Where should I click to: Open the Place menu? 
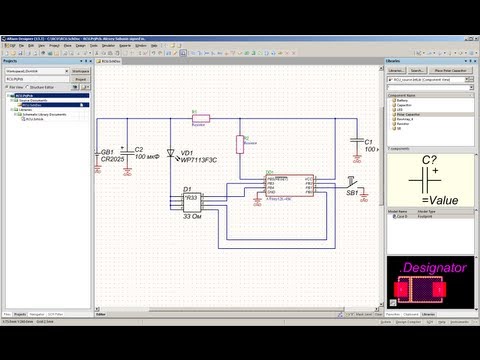[x=68, y=45]
